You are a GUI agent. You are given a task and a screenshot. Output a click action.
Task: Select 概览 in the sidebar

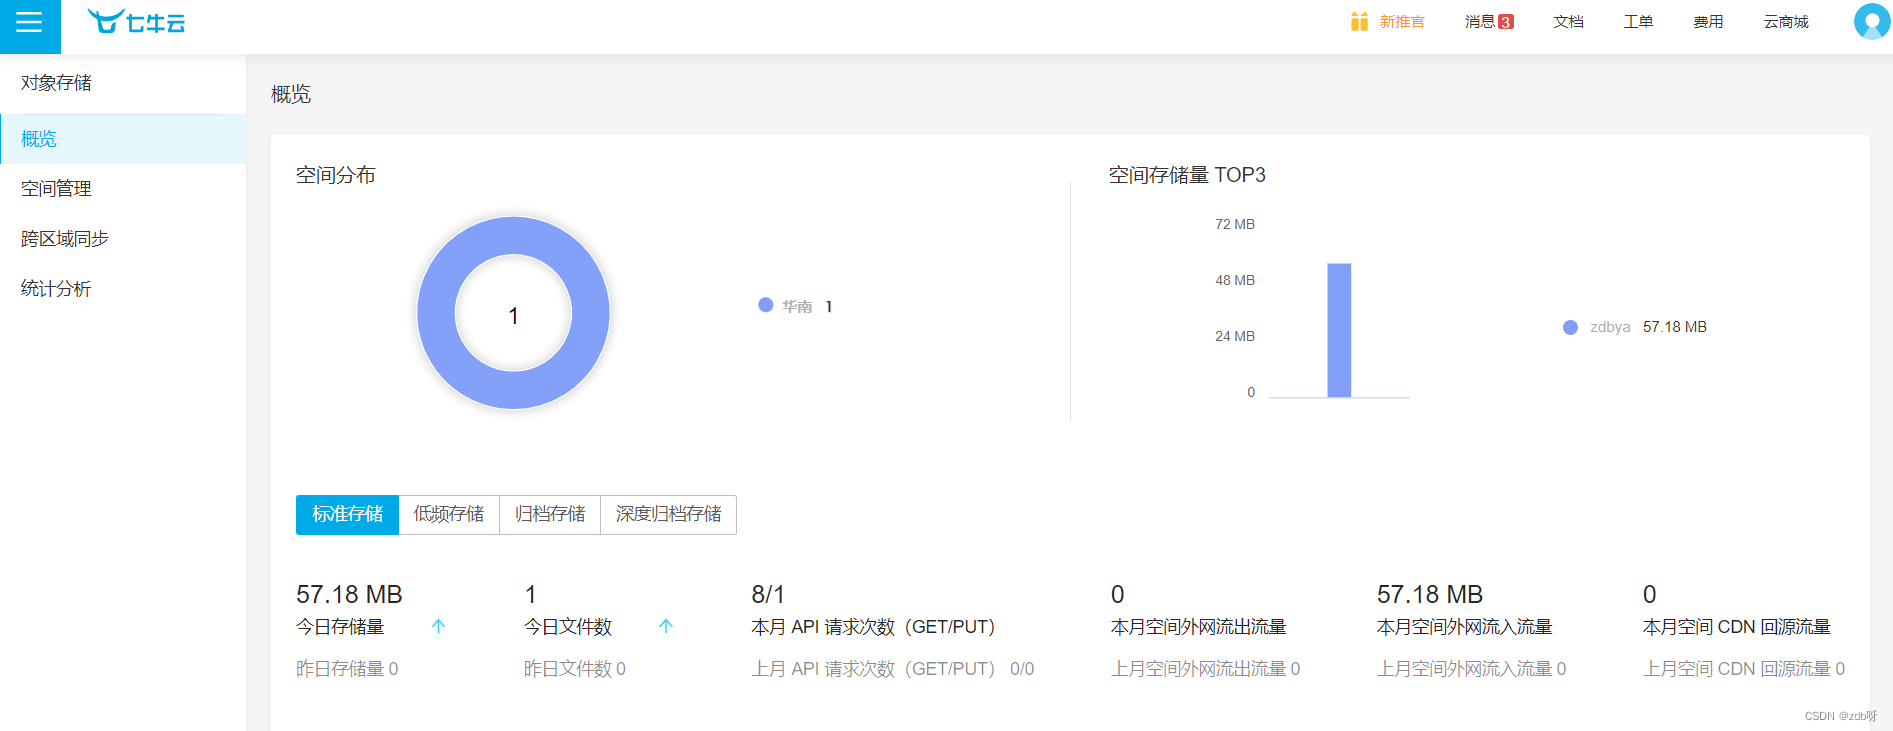123,139
